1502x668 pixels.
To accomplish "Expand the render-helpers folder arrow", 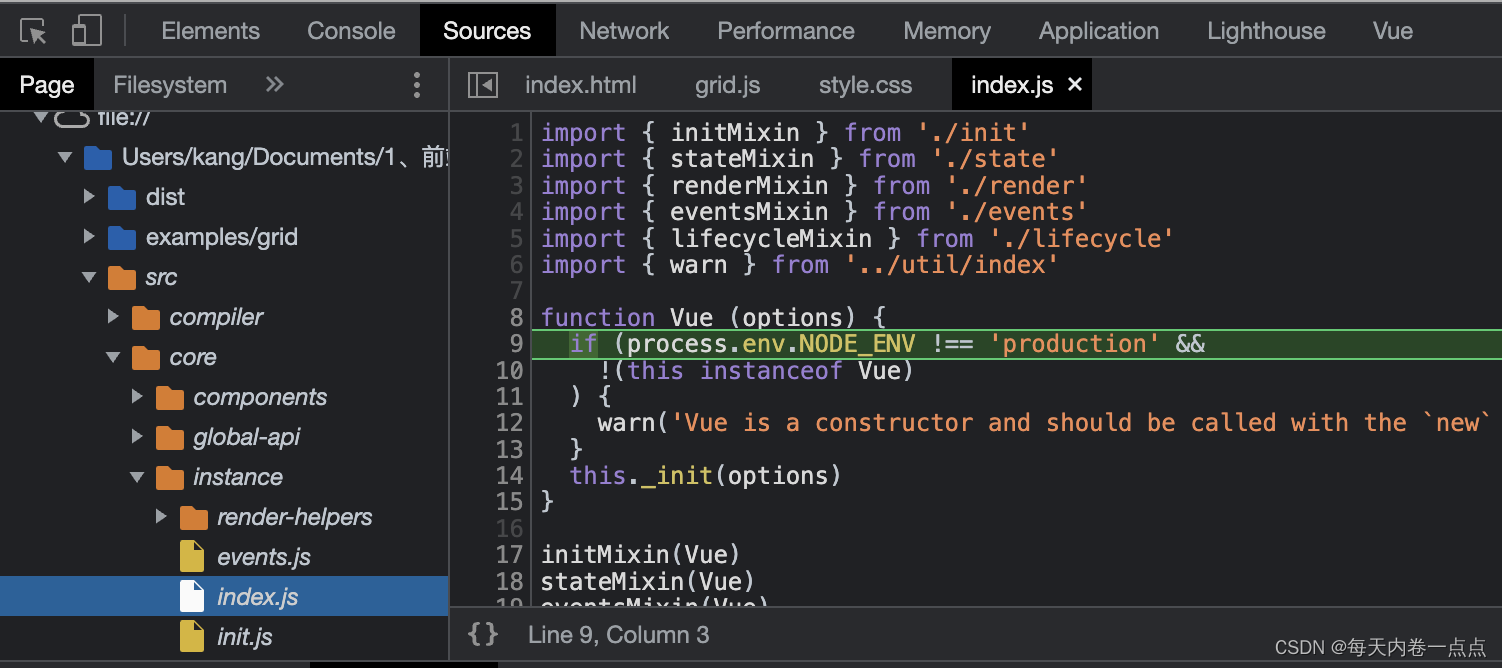I will point(161,517).
